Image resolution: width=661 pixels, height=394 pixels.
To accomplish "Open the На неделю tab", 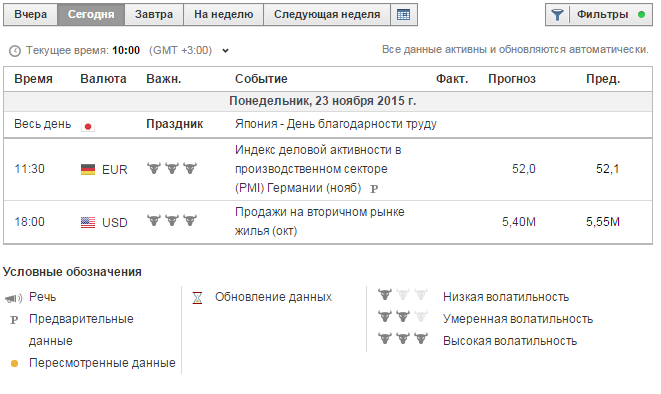I will coord(223,15).
